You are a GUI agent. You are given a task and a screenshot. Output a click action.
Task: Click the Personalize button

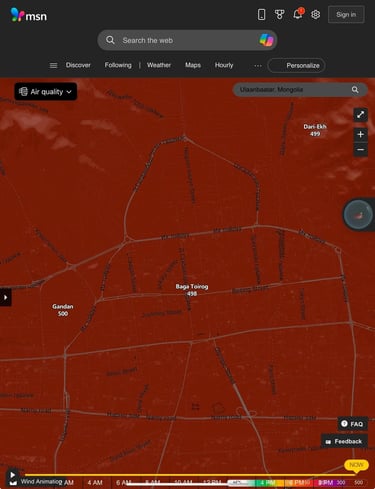(296, 65)
